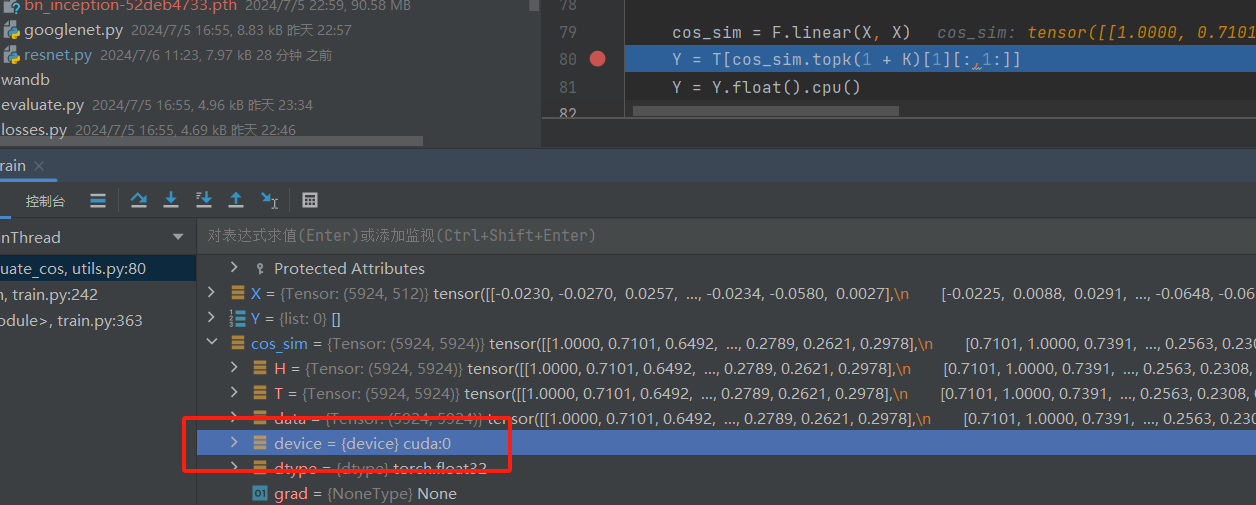Select the bn_inception-52deb4733.pth file
Screen dimensions: 1256x505
click(131, 6)
